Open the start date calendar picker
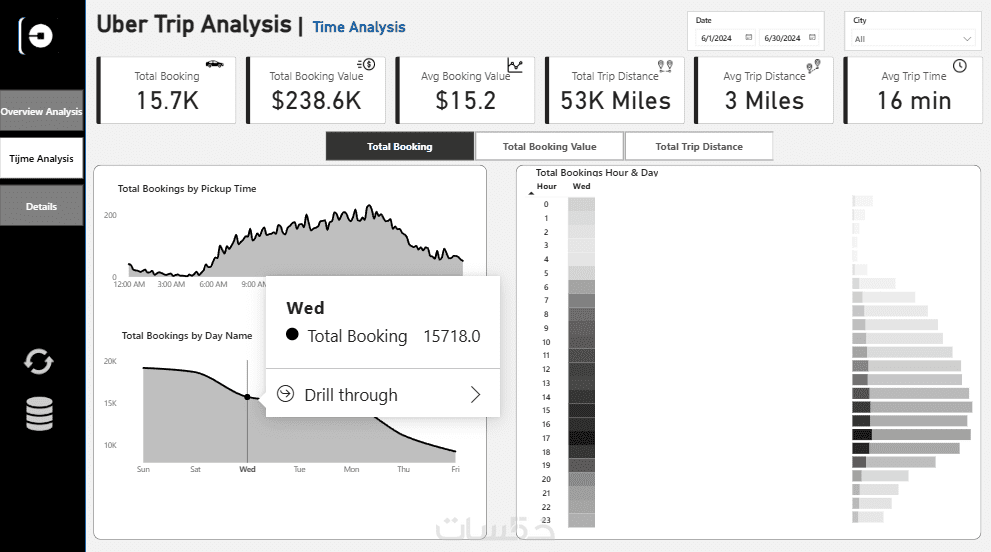This screenshot has height=552, width=991. (x=749, y=38)
